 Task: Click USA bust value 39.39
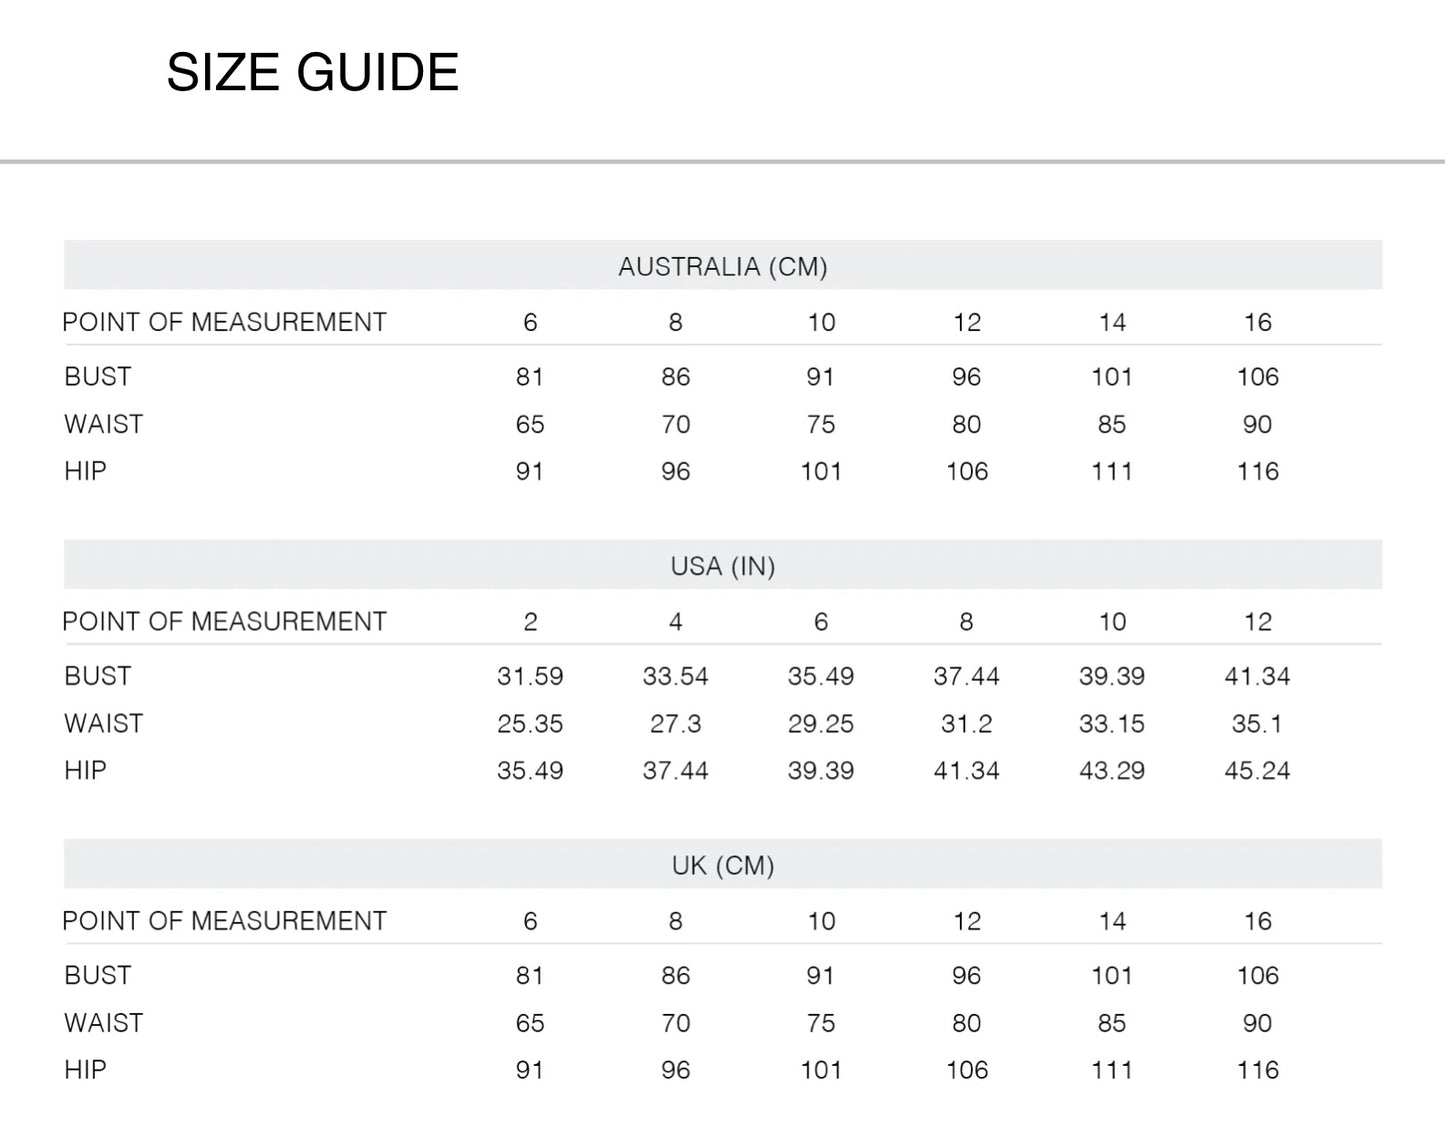click(1111, 676)
